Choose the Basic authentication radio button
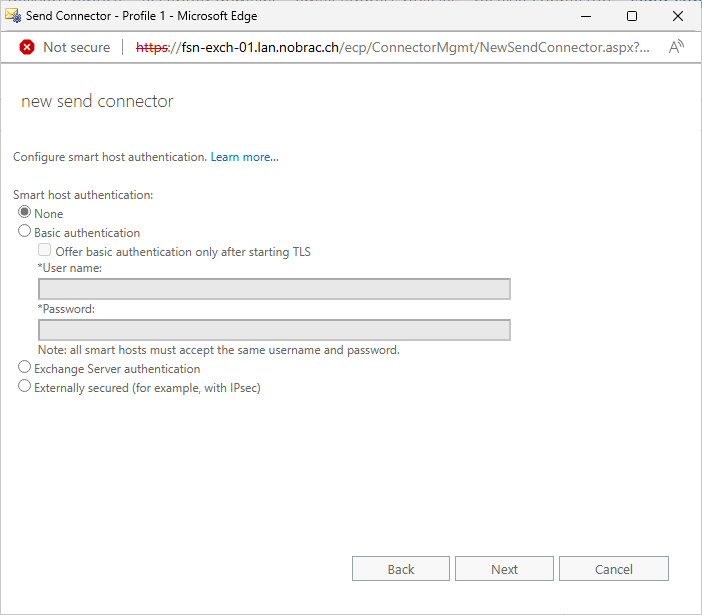This screenshot has height=615, width=702. coord(24,231)
